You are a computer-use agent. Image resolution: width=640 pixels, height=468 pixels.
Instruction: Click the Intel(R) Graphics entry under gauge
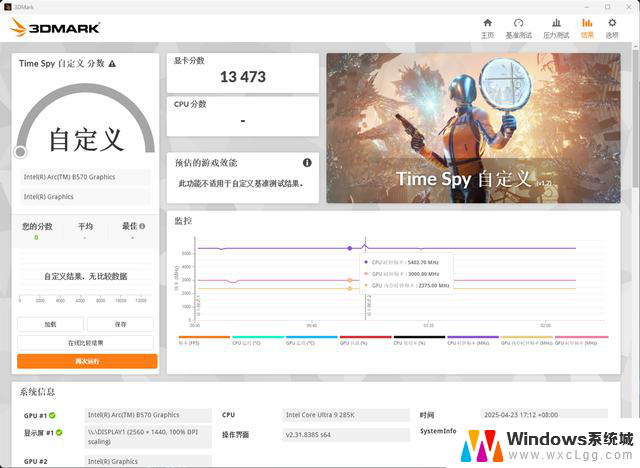(85, 197)
